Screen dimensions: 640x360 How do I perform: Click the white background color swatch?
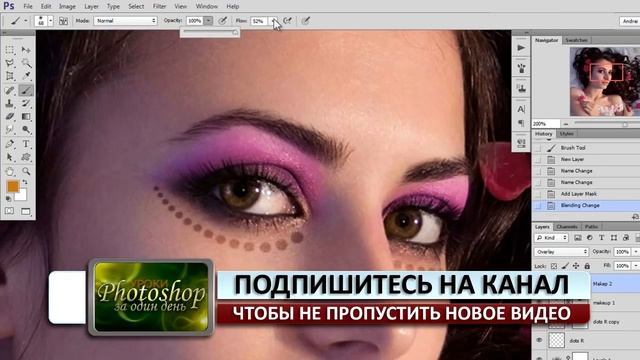point(22,196)
